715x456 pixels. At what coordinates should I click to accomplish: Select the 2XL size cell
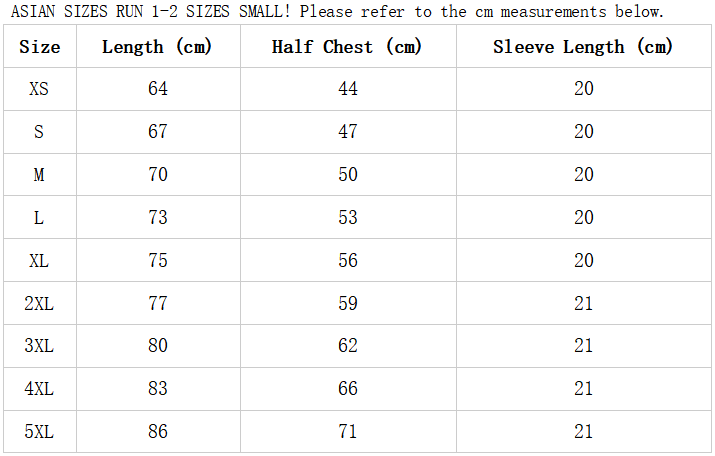[x=39, y=303]
